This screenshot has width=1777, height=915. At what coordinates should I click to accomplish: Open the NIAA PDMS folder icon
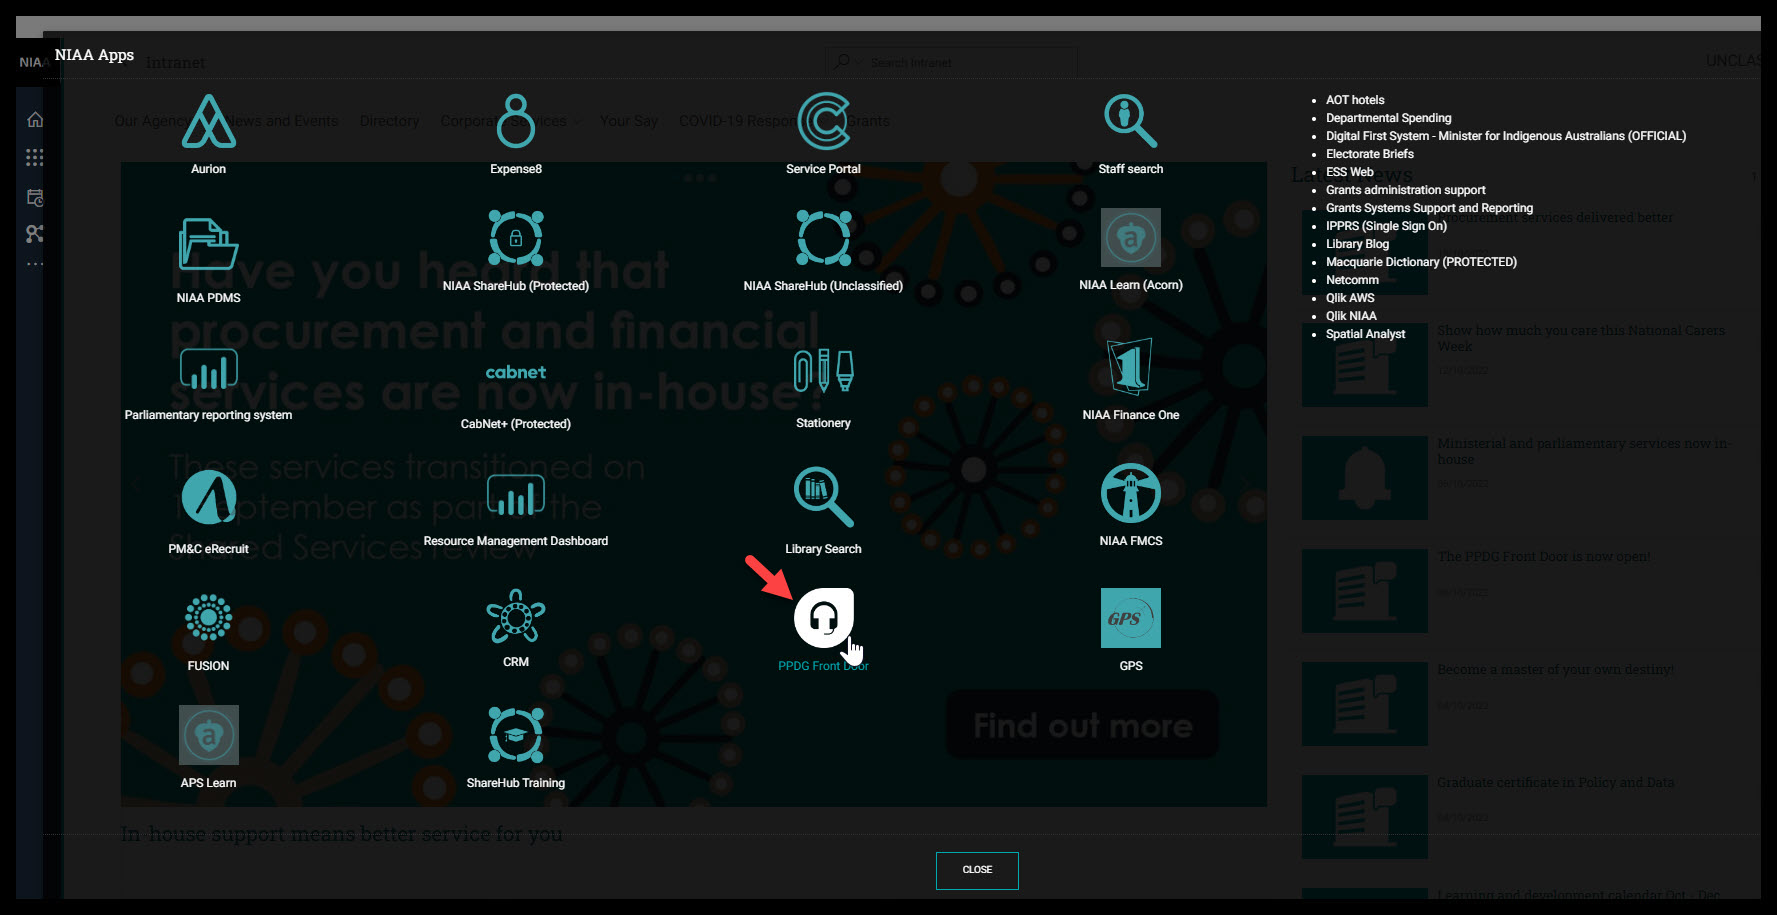tap(208, 244)
